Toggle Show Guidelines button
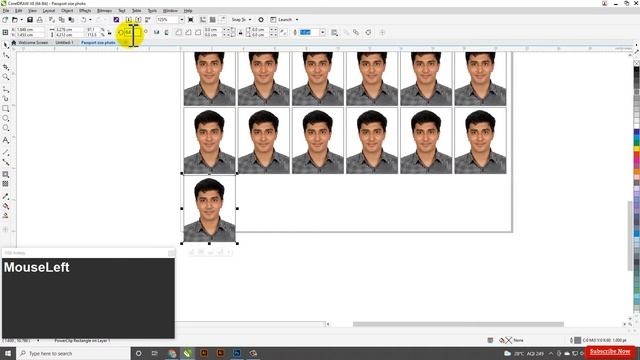640x360 pixels. coord(222,20)
